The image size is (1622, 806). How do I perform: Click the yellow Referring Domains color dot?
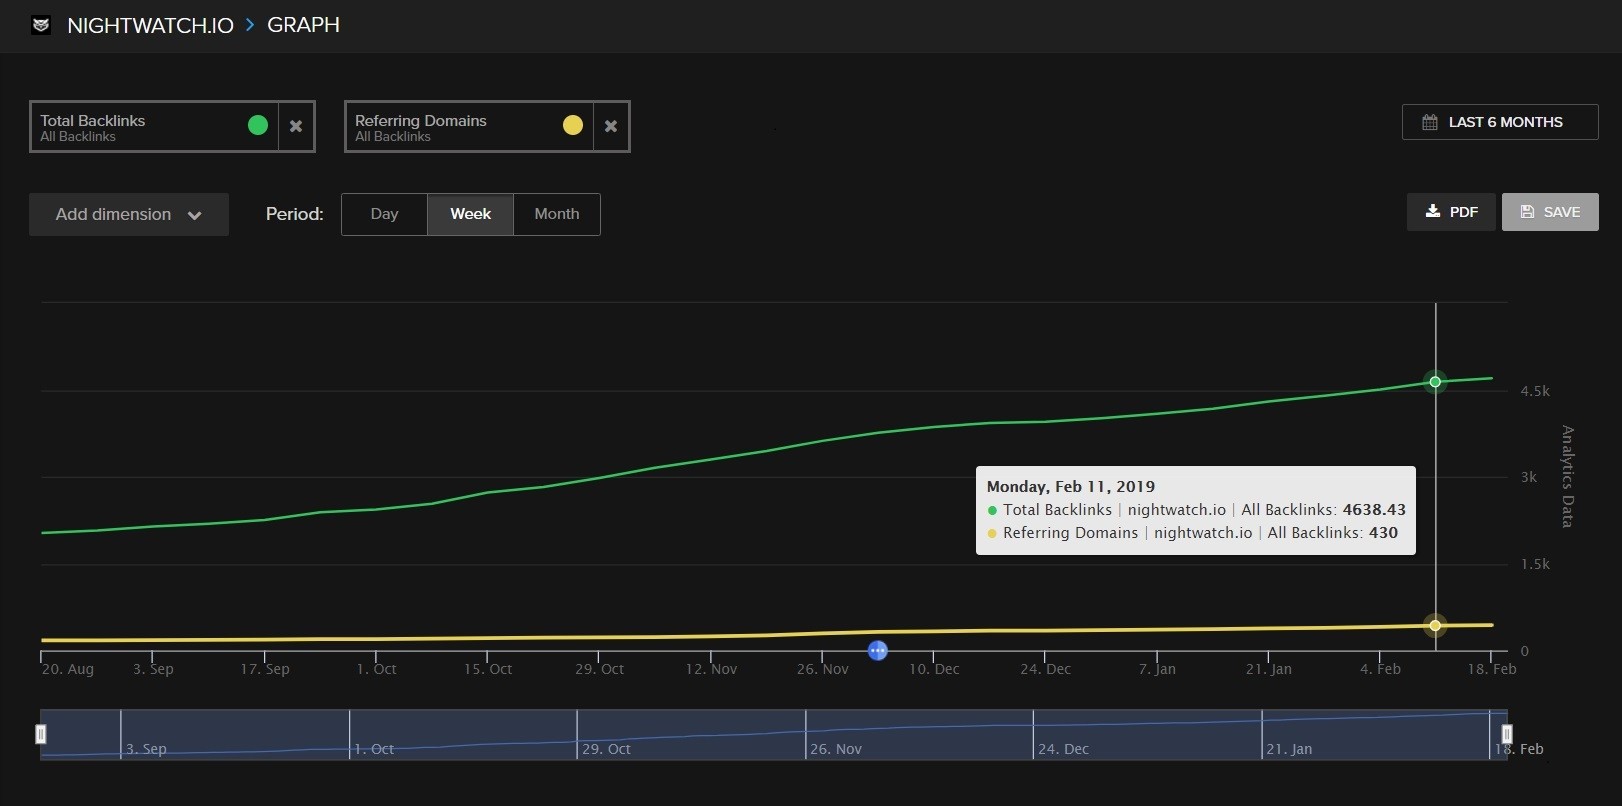[x=573, y=125]
